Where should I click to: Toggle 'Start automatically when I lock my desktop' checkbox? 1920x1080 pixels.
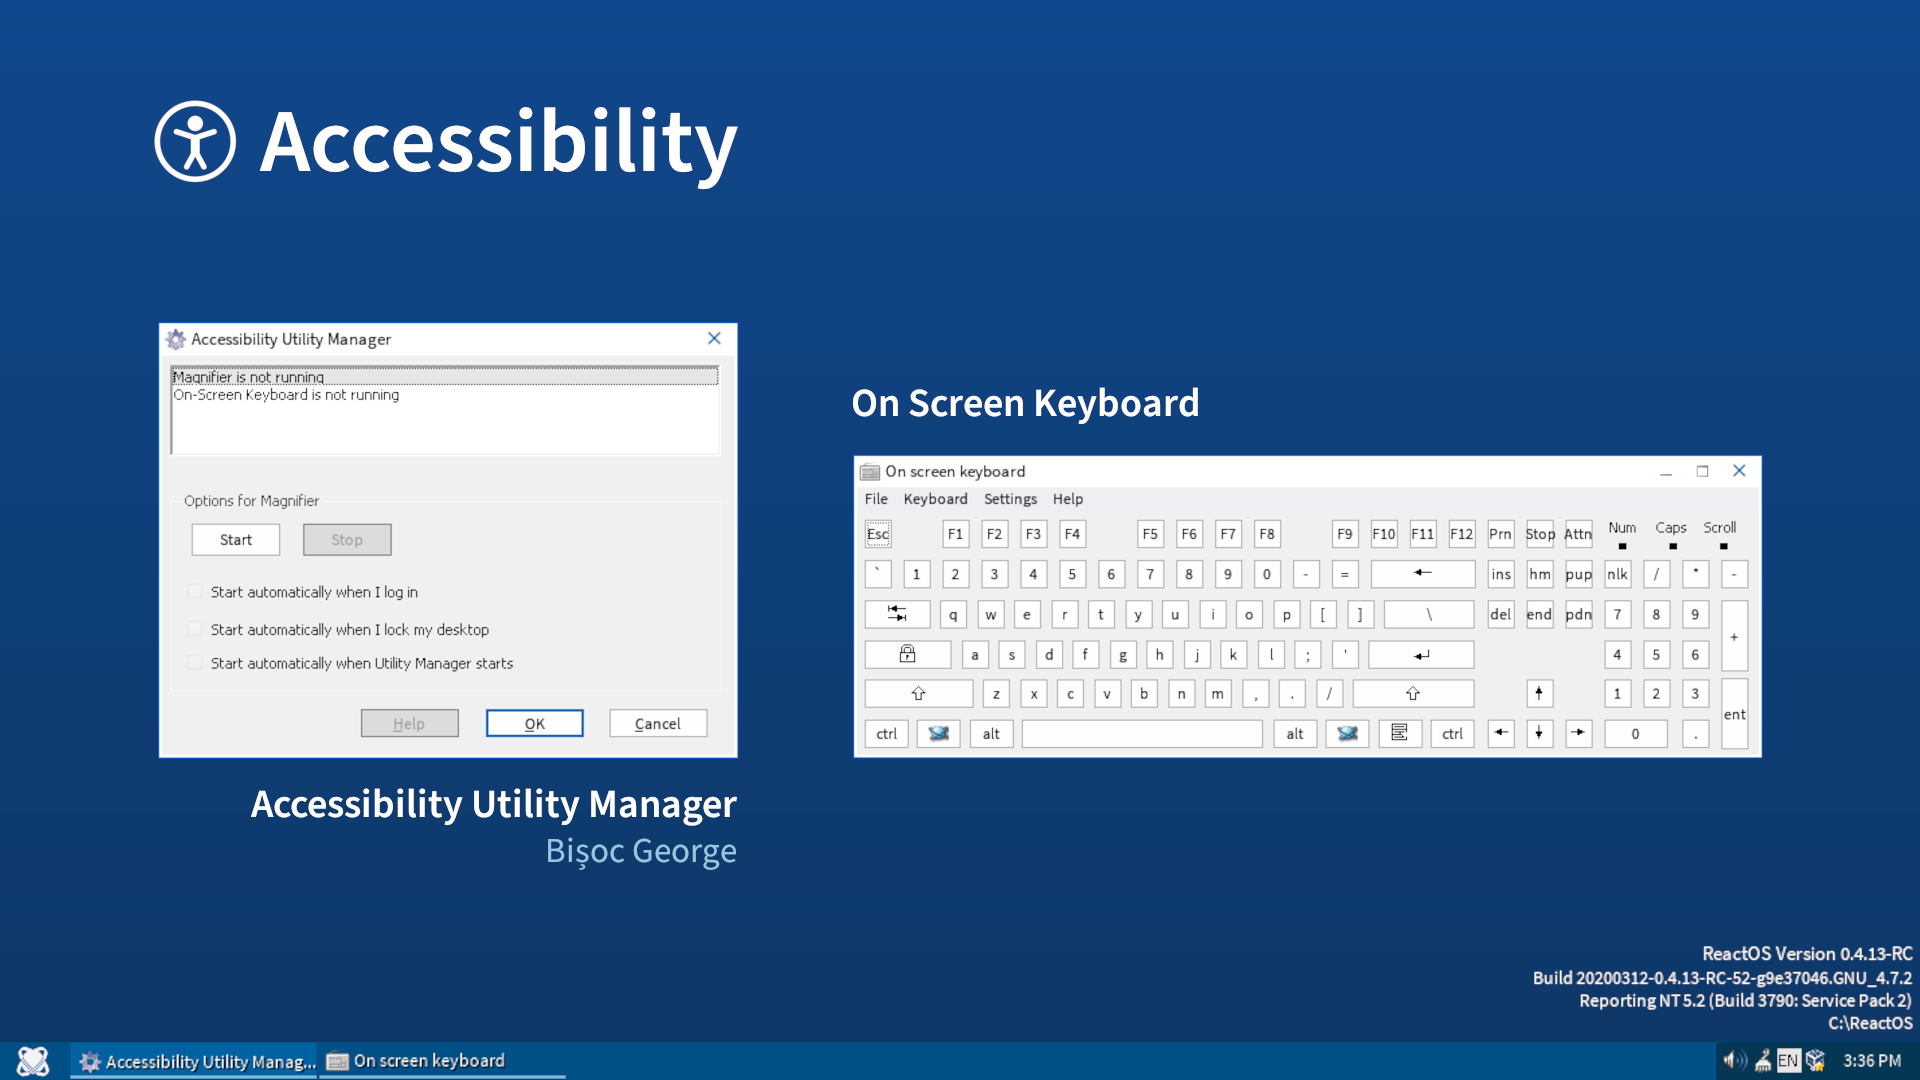[195, 628]
